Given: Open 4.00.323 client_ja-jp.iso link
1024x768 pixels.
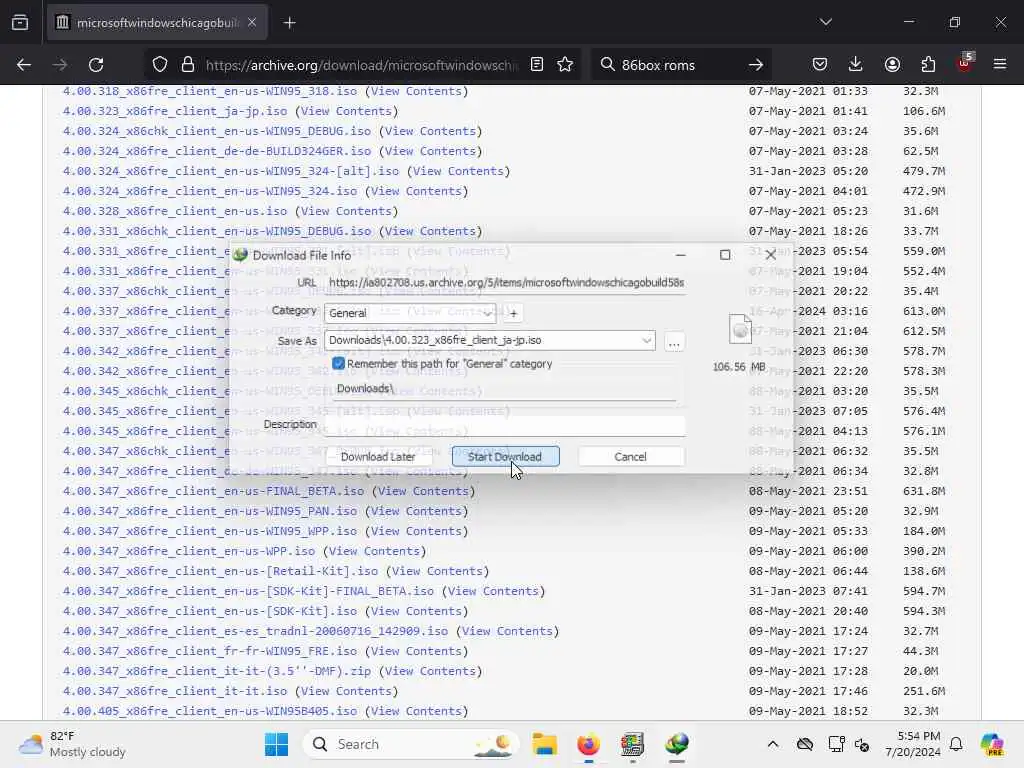Looking at the screenshot, I should click(x=174, y=111).
